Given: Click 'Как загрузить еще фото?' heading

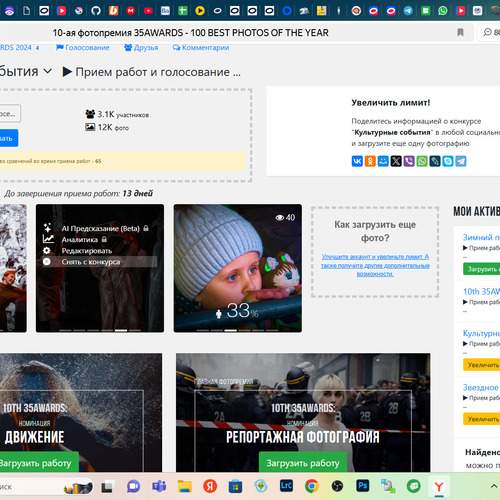Looking at the screenshot, I should tap(375, 231).
